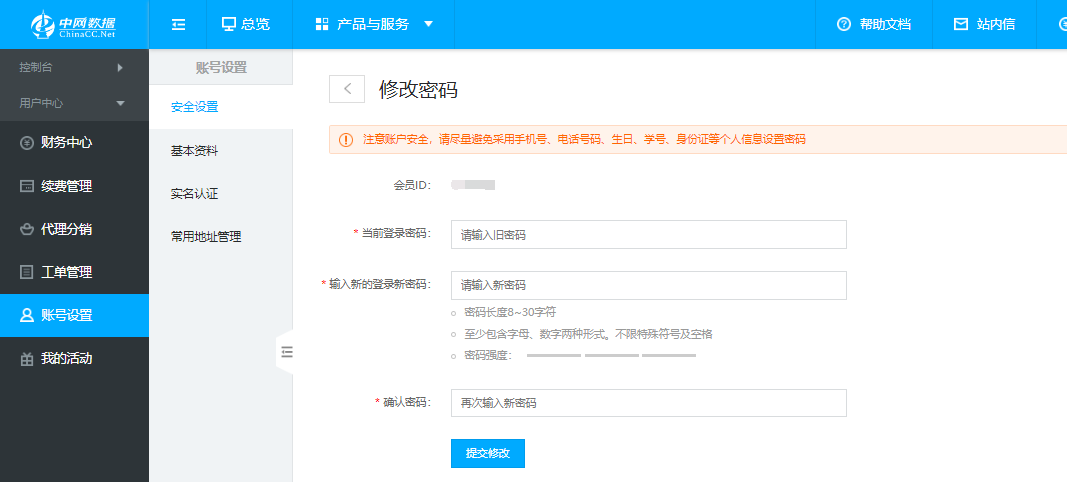Expand the 产品与服务 dropdown menu

[x=374, y=24]
